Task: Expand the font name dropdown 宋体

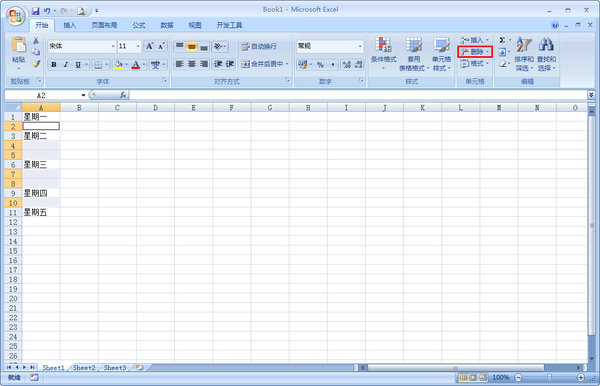Action: (113, 46)
